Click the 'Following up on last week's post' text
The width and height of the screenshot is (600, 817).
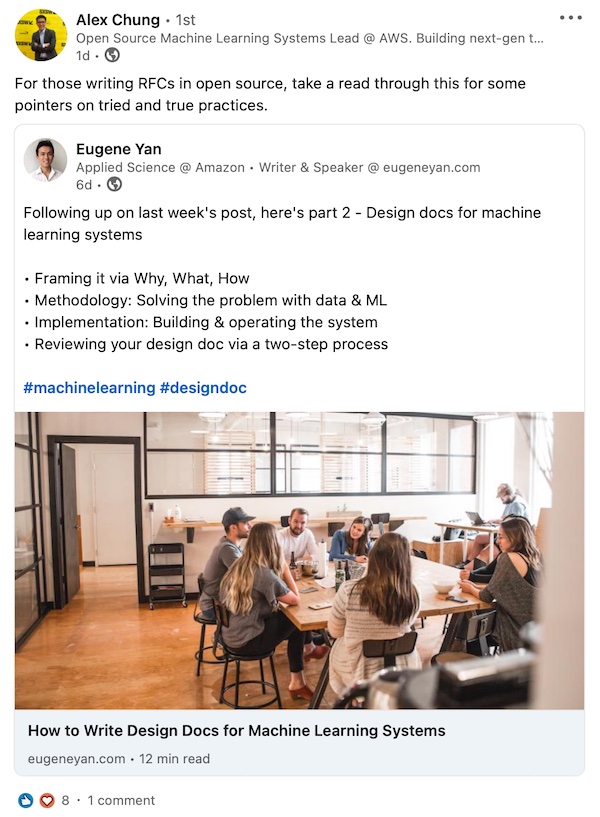[282, 223]
